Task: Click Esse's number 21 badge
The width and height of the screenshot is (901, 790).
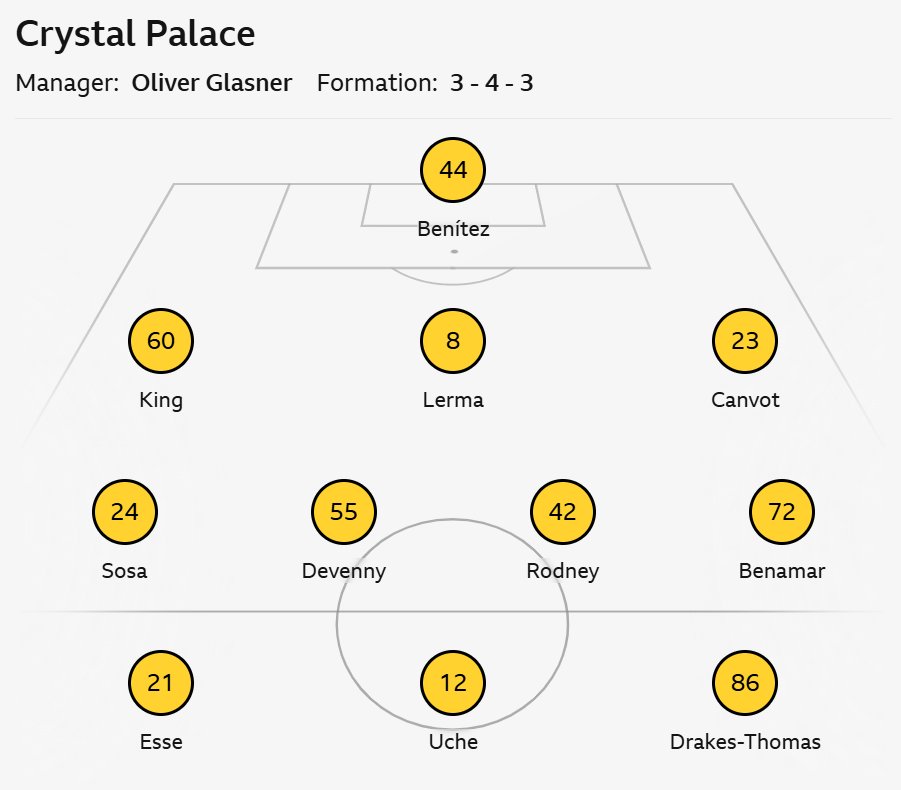Action: tap(161, 683)
